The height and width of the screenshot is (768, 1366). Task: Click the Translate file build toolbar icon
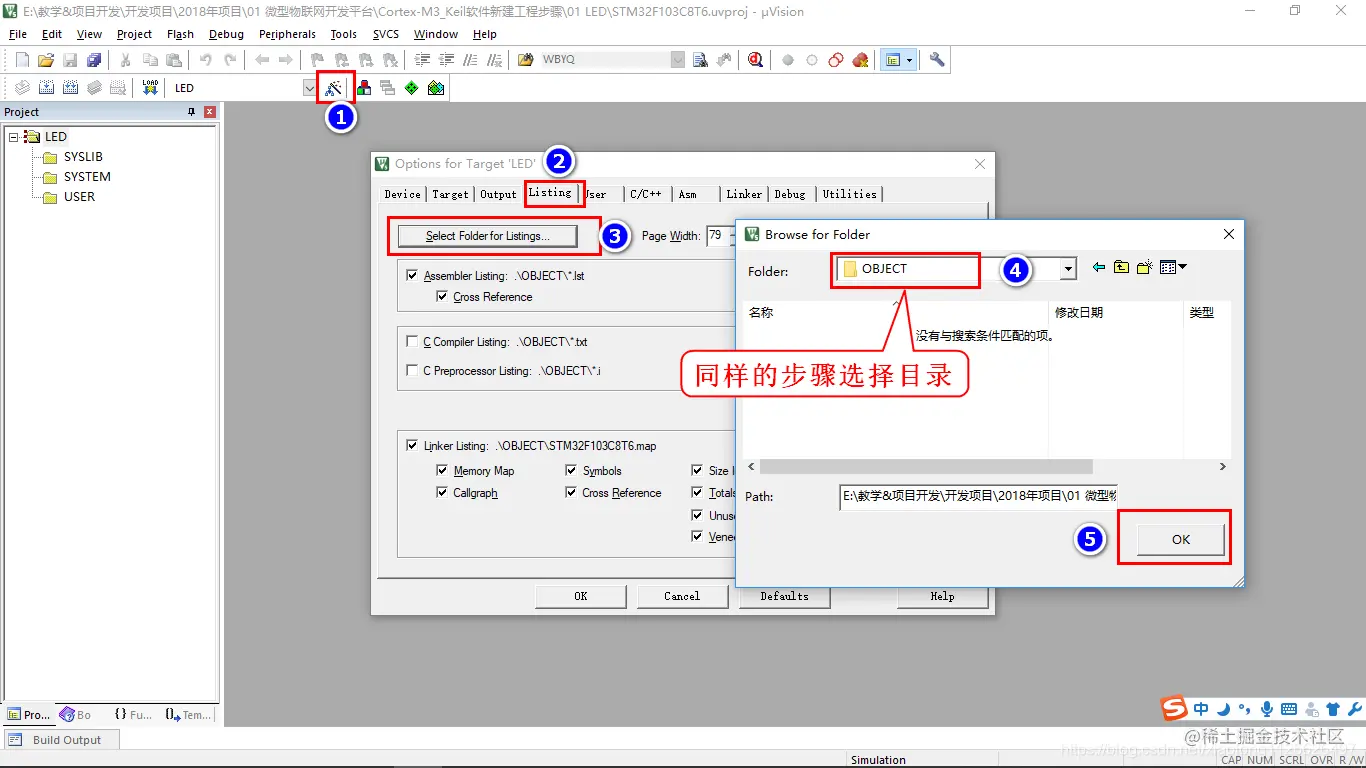(21, 88)
